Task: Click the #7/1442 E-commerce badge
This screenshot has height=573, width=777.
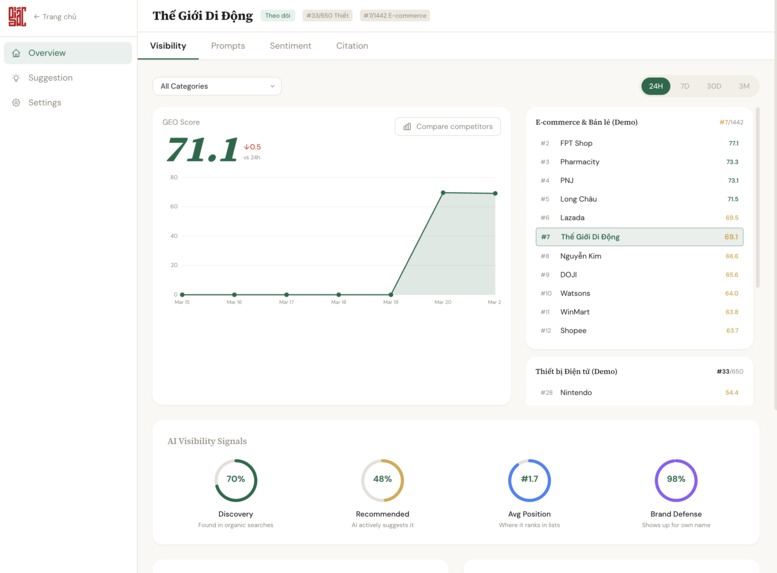Action: click(395, 16)
